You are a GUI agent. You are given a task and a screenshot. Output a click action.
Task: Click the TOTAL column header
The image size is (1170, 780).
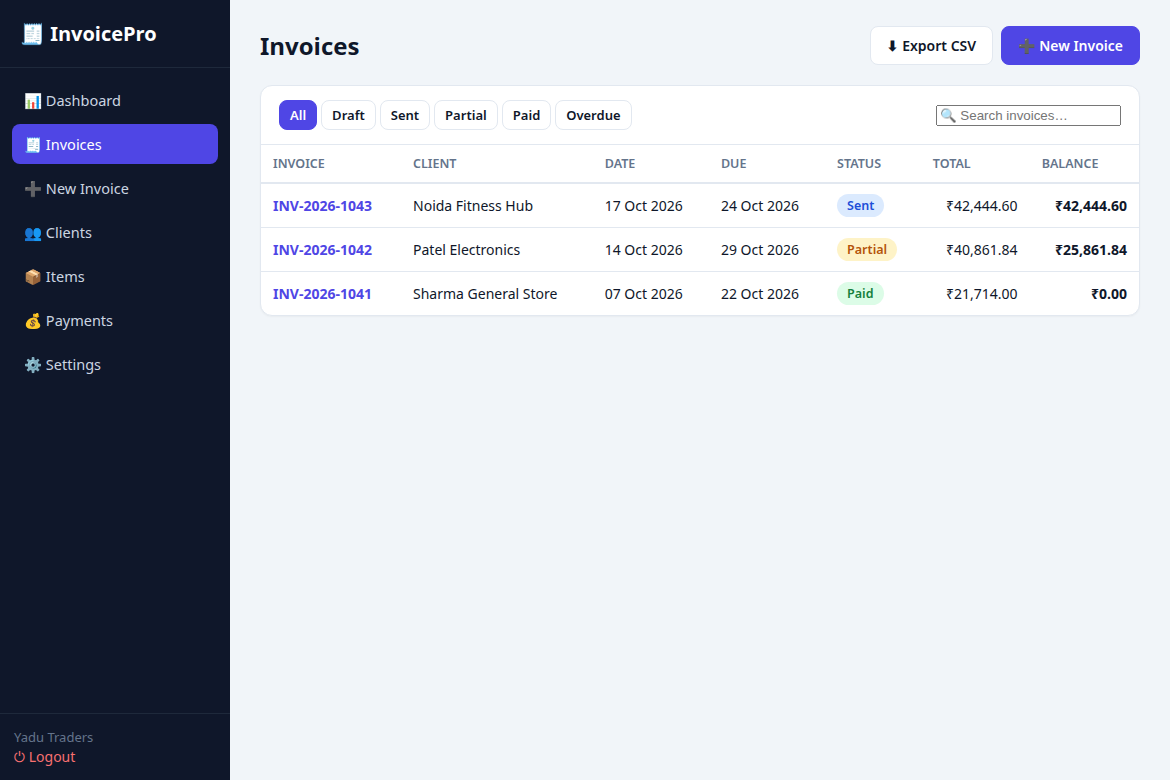click(951, 163)
